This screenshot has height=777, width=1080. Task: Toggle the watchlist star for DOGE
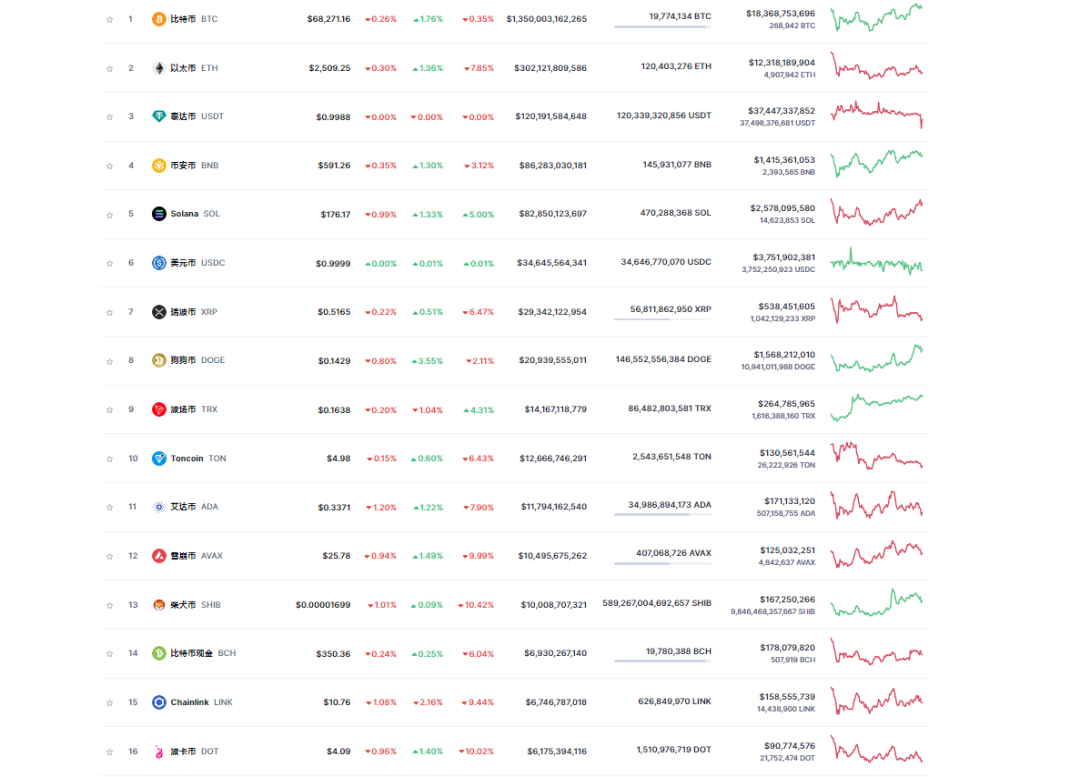click(x=110, y=361)
